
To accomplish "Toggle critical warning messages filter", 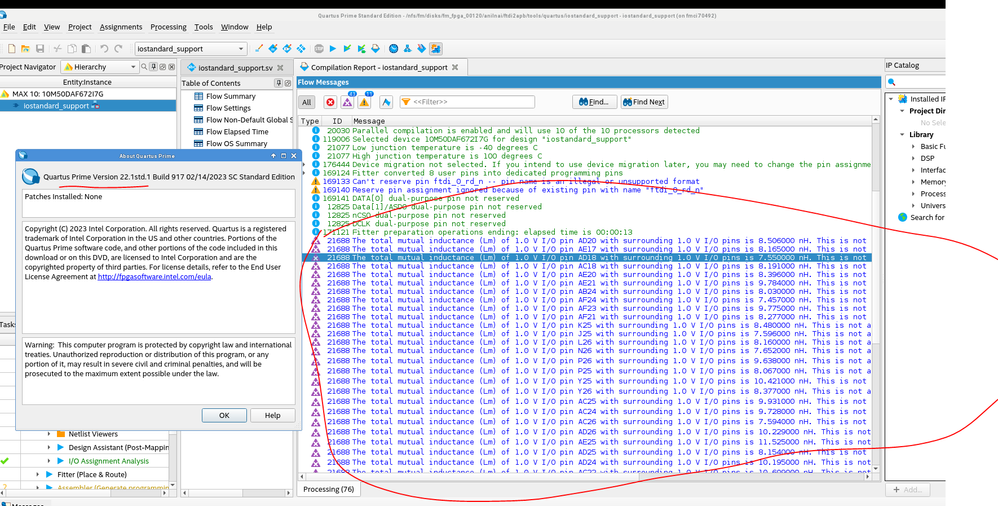I will 347,102.
